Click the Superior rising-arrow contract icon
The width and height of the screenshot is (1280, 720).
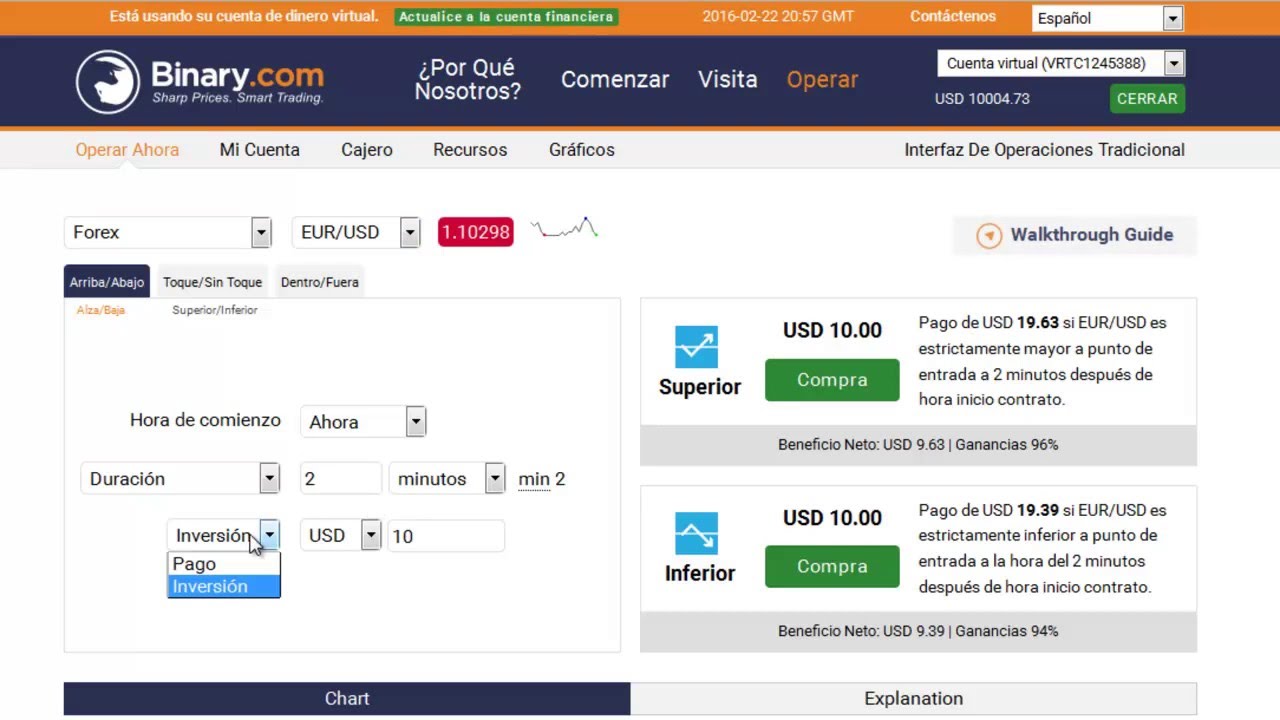point(696,347)
